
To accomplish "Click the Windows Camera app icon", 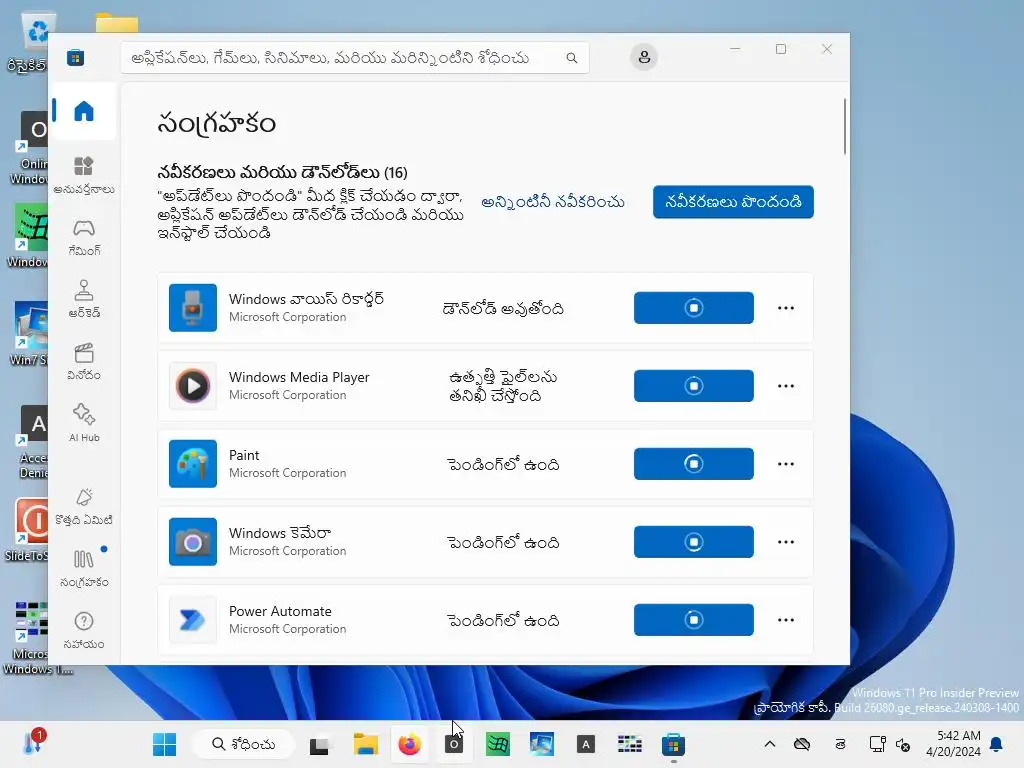I will click(193, 542).
